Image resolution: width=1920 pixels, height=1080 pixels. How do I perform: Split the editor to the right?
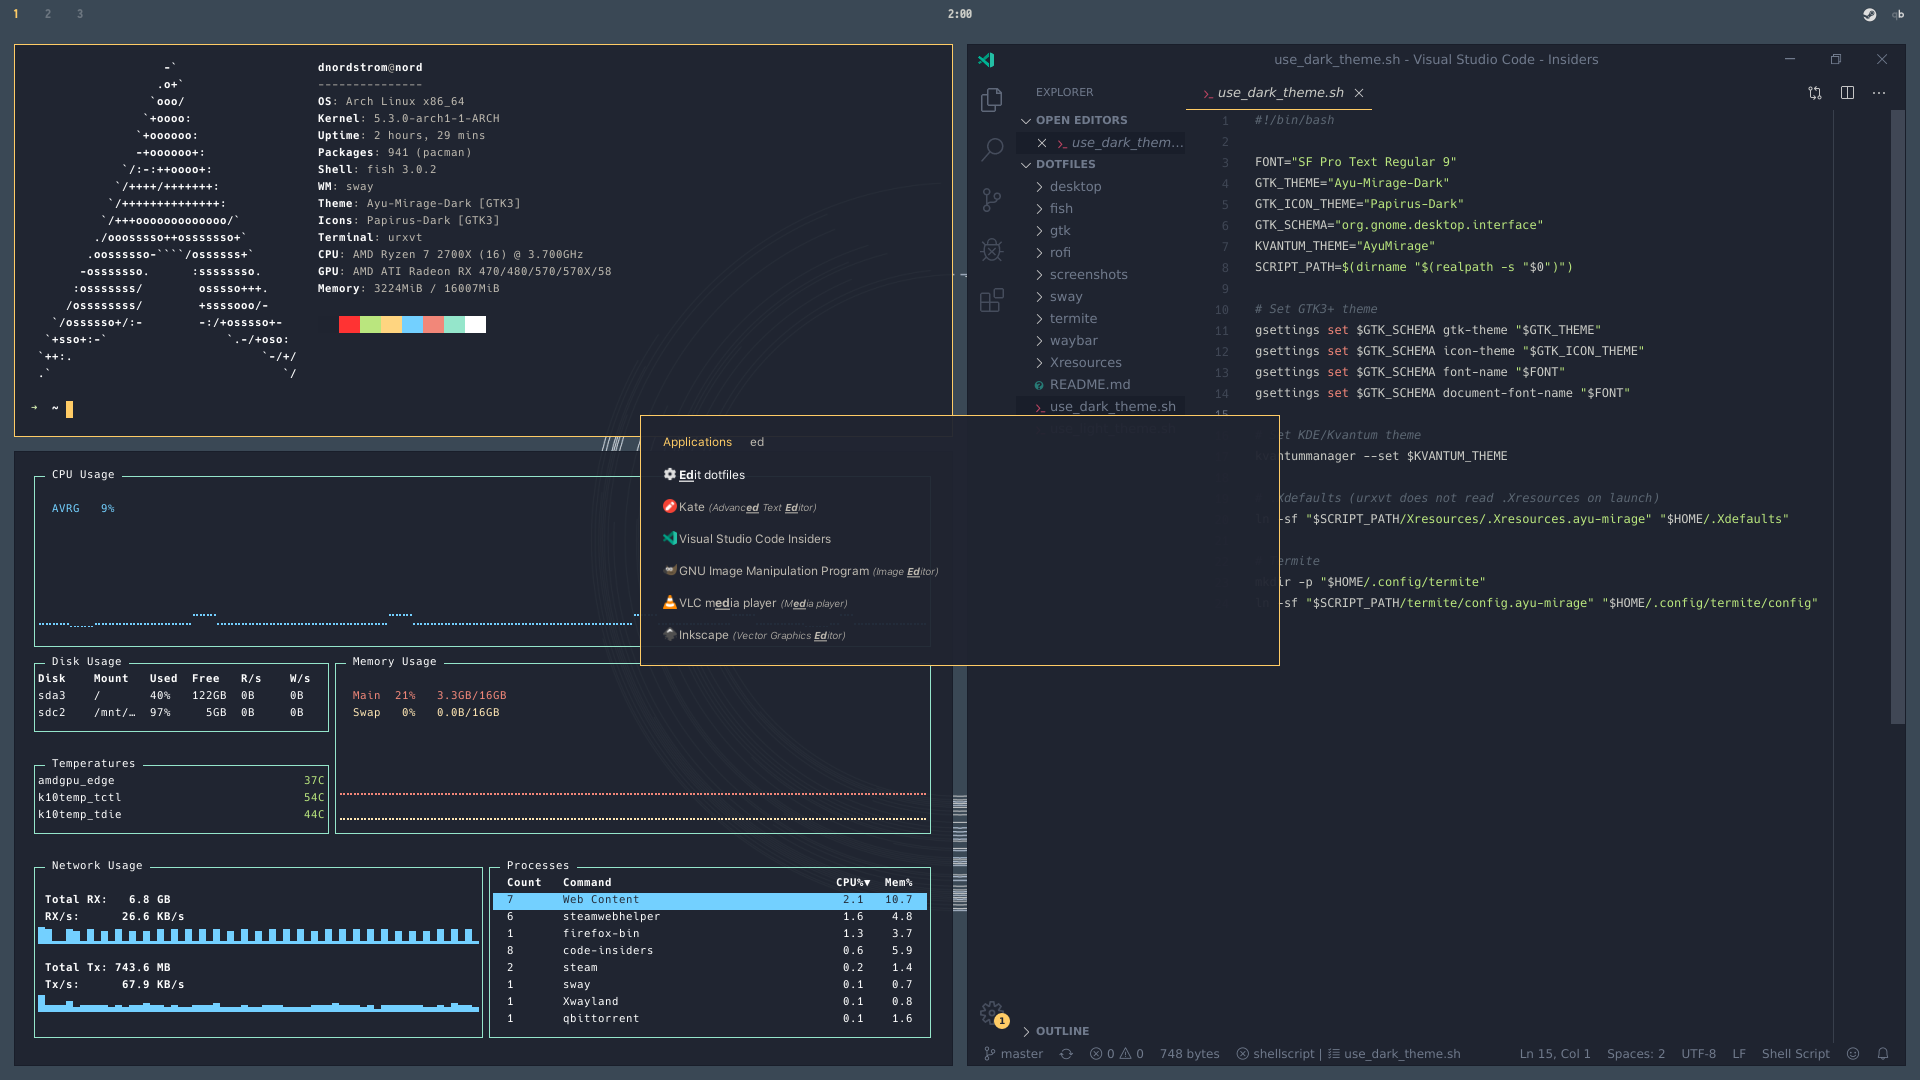(x=1847, y=93)
